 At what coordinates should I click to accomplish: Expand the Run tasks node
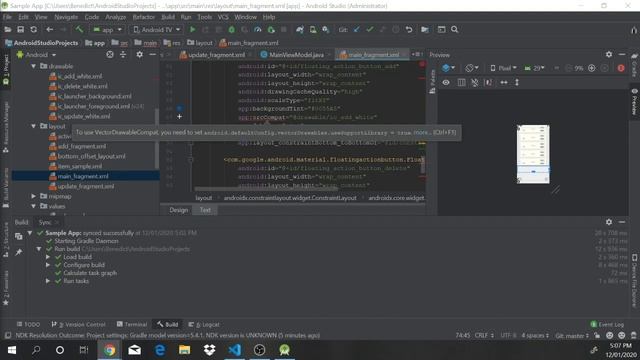point(48,281)
